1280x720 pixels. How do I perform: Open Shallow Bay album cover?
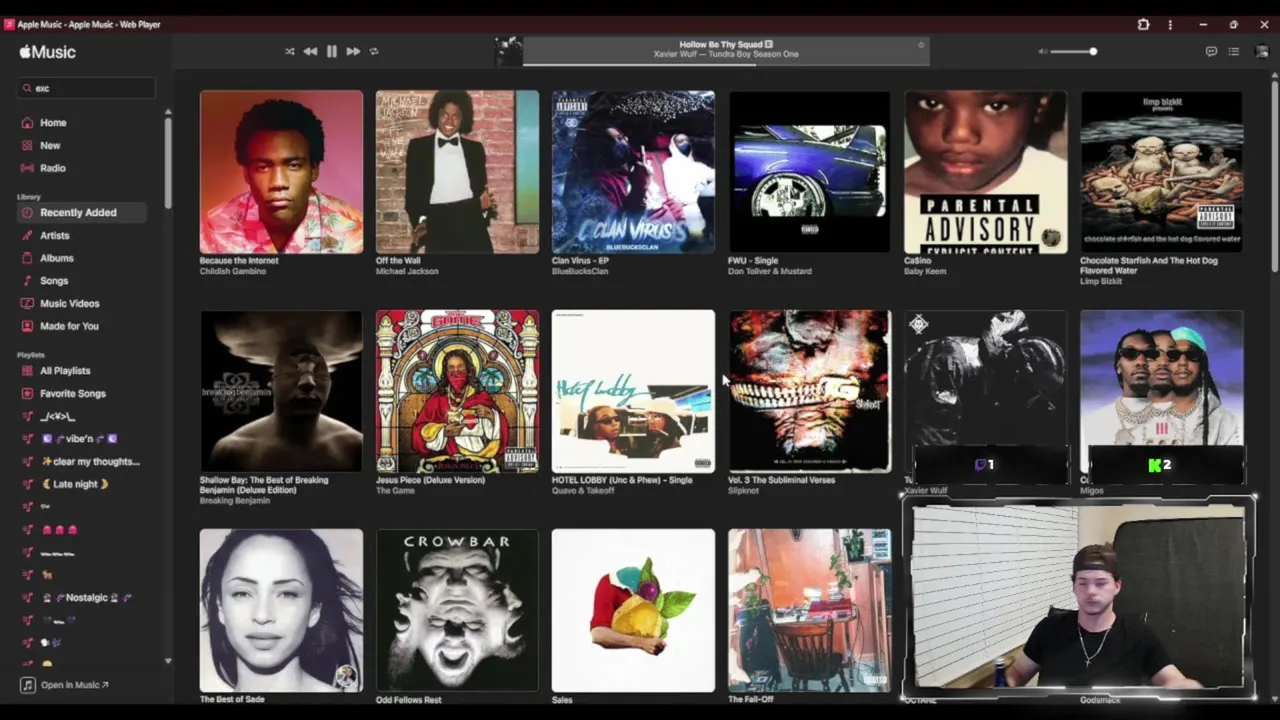pos(281,391)
